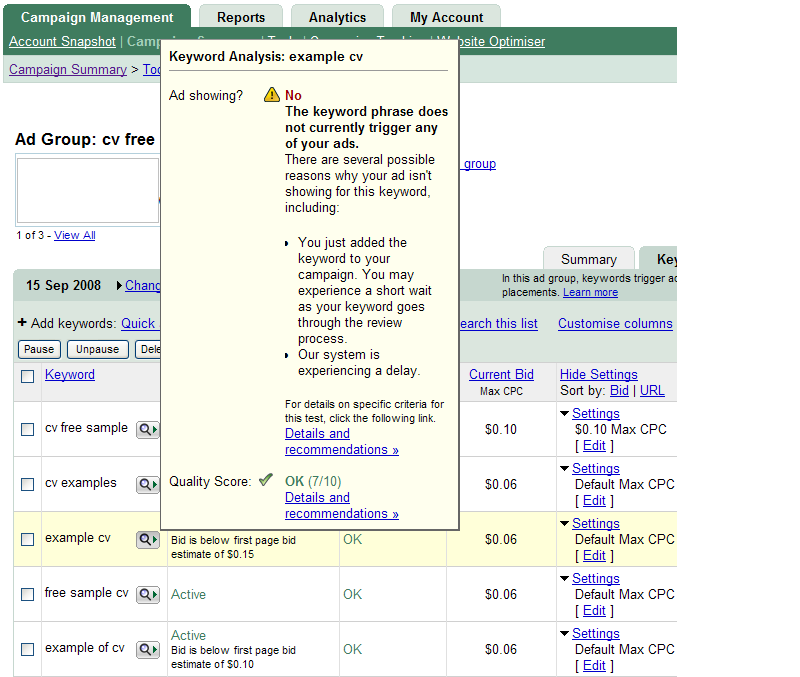Click the Search this list link
Viewport: 800px width, 677px height.
(498, 323)
